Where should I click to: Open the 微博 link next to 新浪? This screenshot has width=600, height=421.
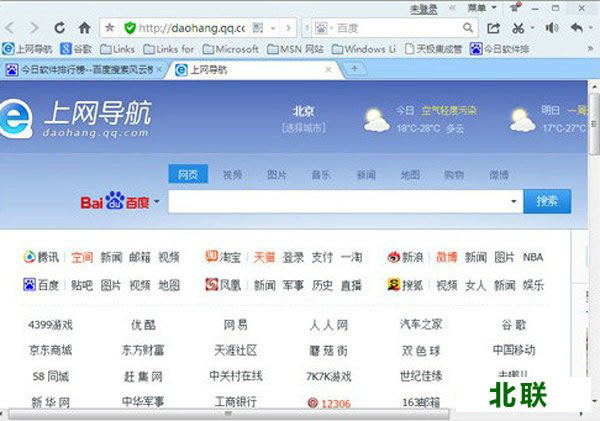(447, 257)
